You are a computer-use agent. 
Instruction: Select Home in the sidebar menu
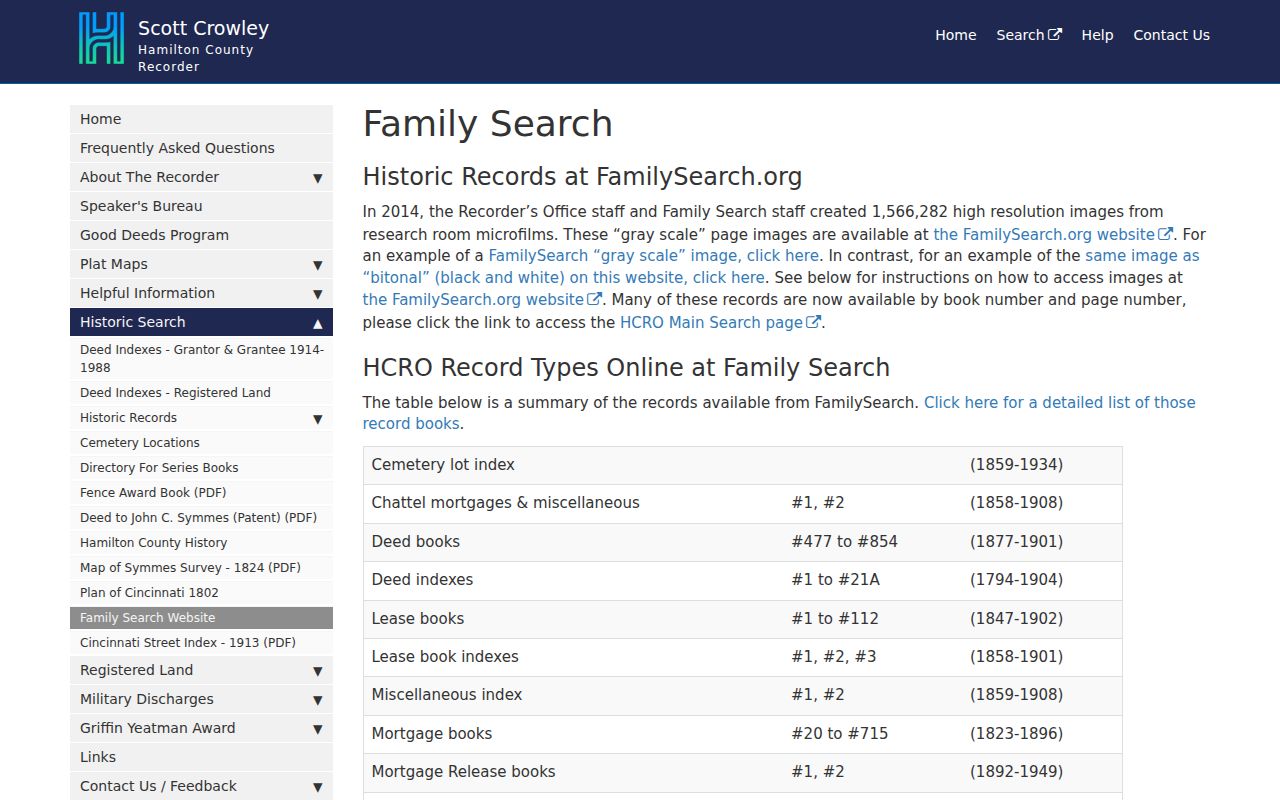click(x=201, y=119)
